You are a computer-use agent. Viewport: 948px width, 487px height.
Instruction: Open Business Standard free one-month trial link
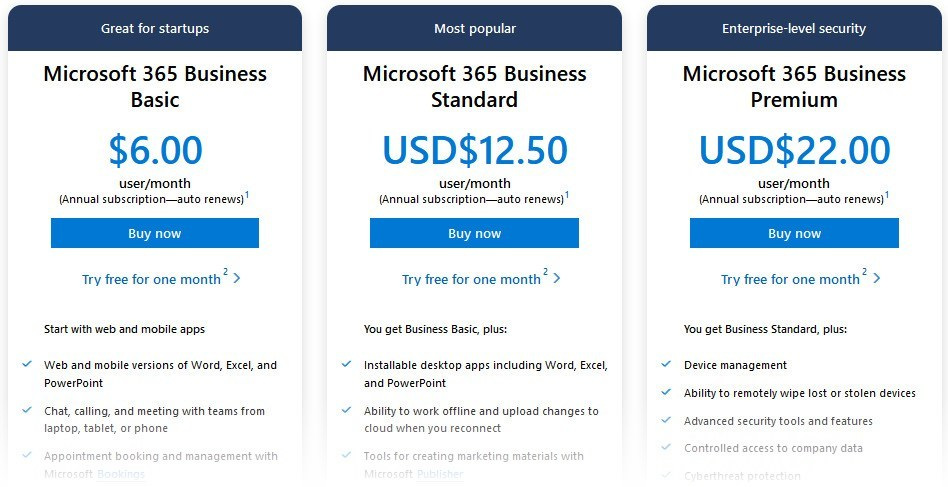point(471,280)
